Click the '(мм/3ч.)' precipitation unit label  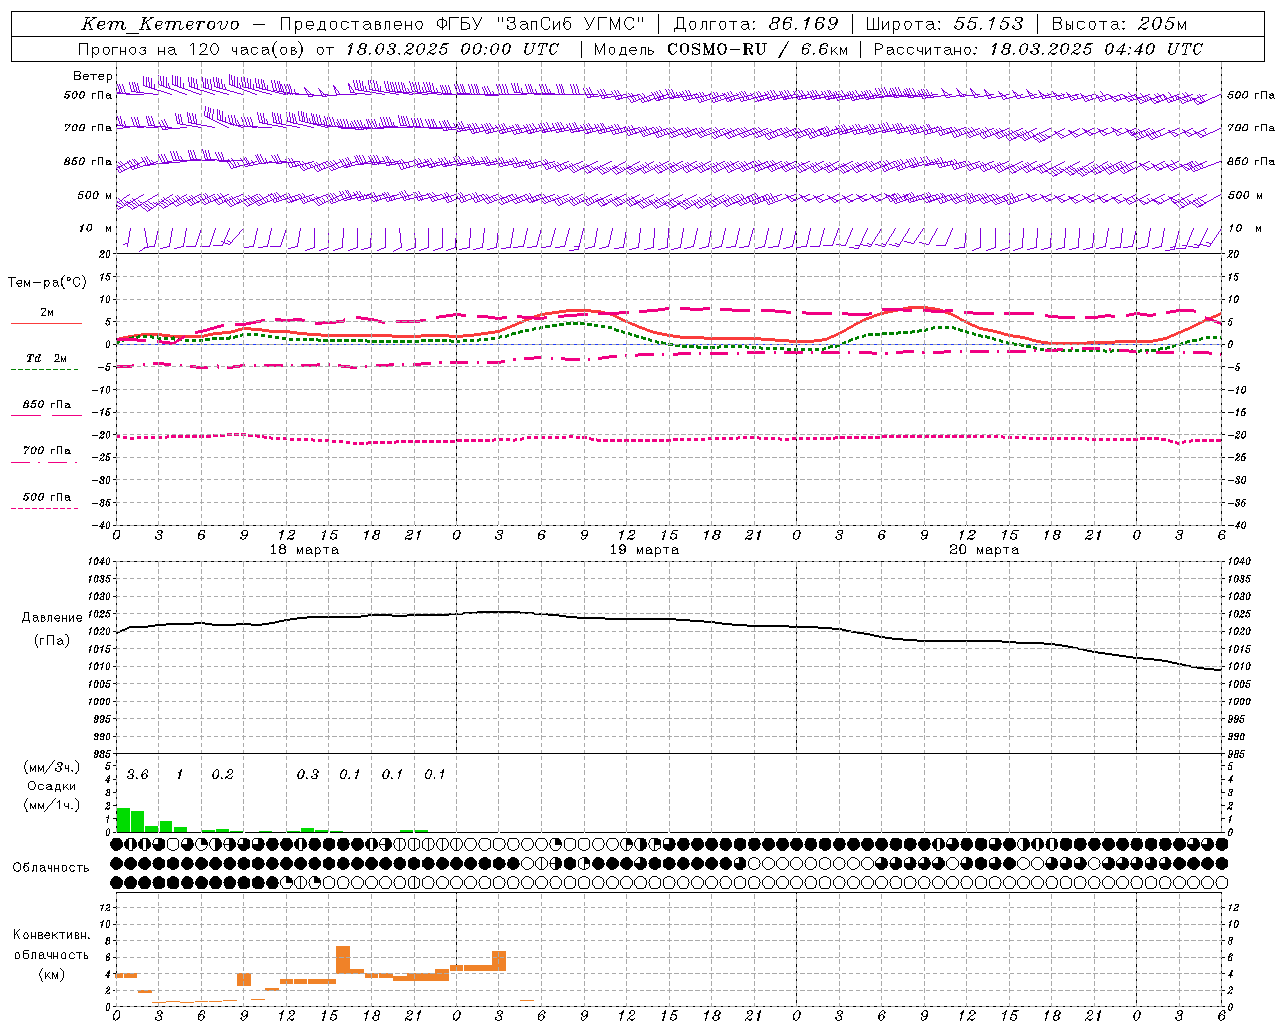(x=52, y=767)
